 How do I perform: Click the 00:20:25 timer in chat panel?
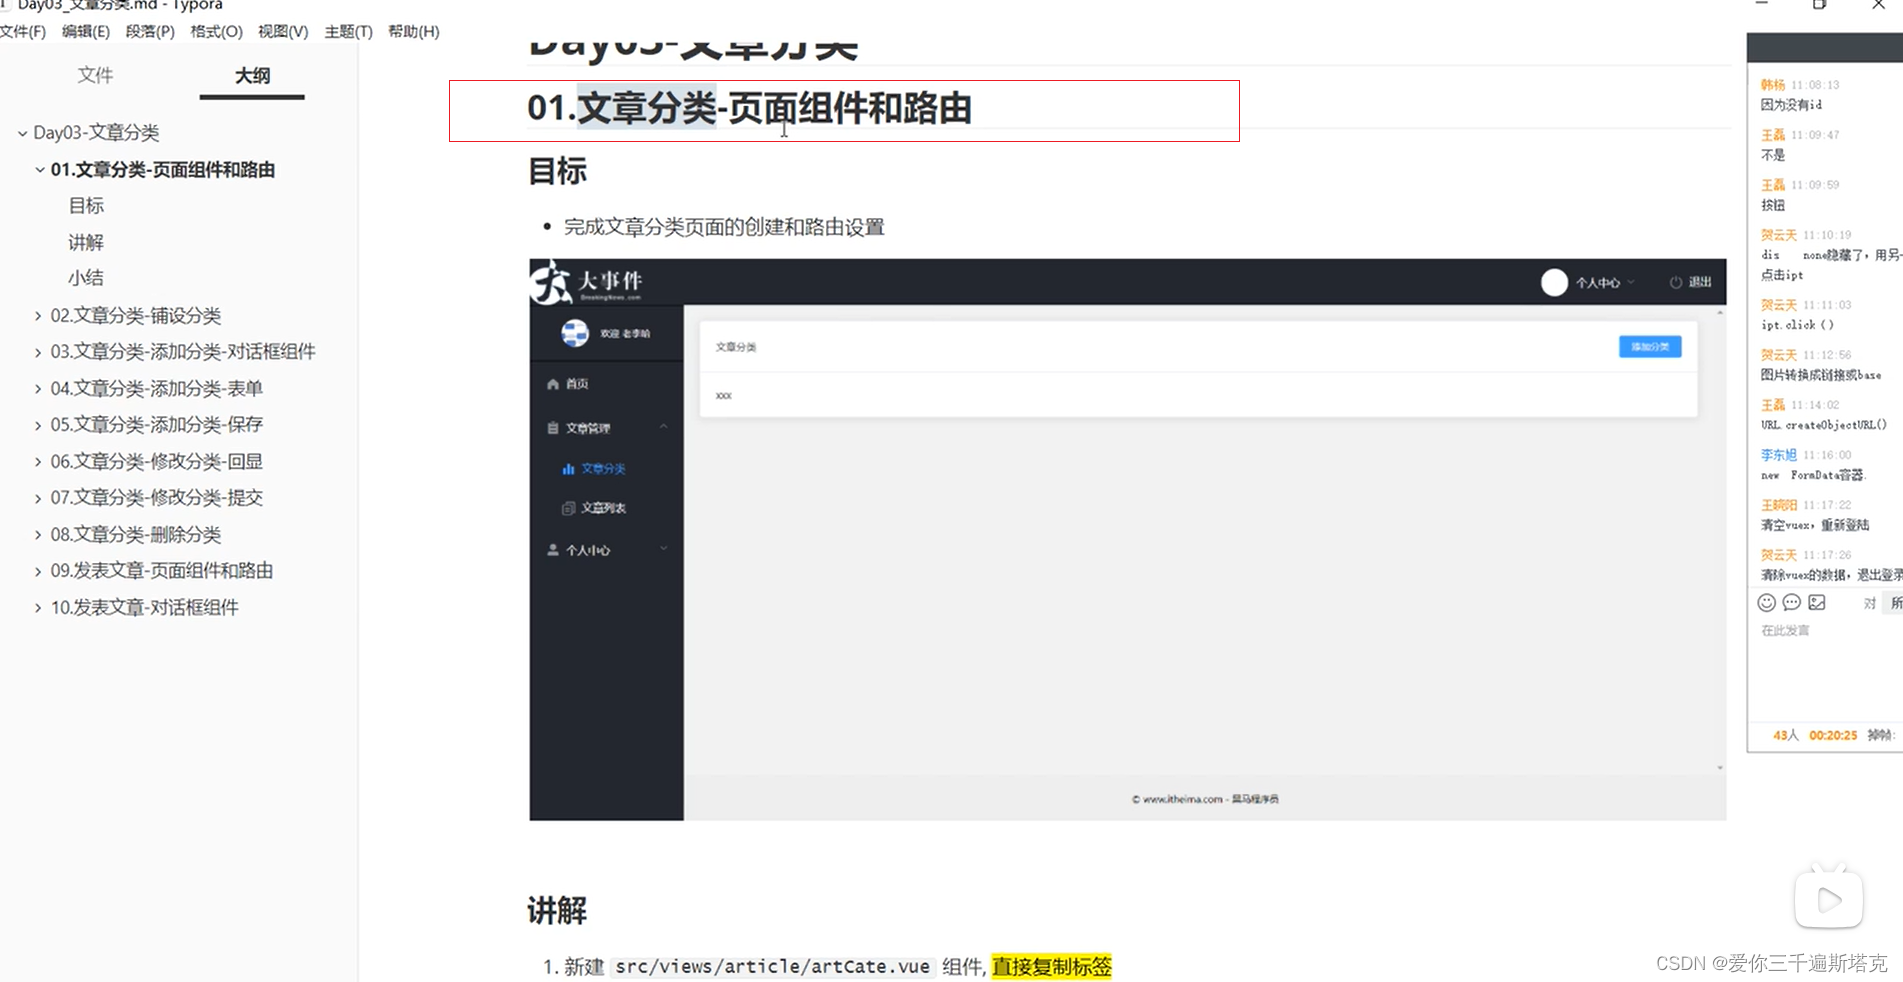(x=1833, y=735)
